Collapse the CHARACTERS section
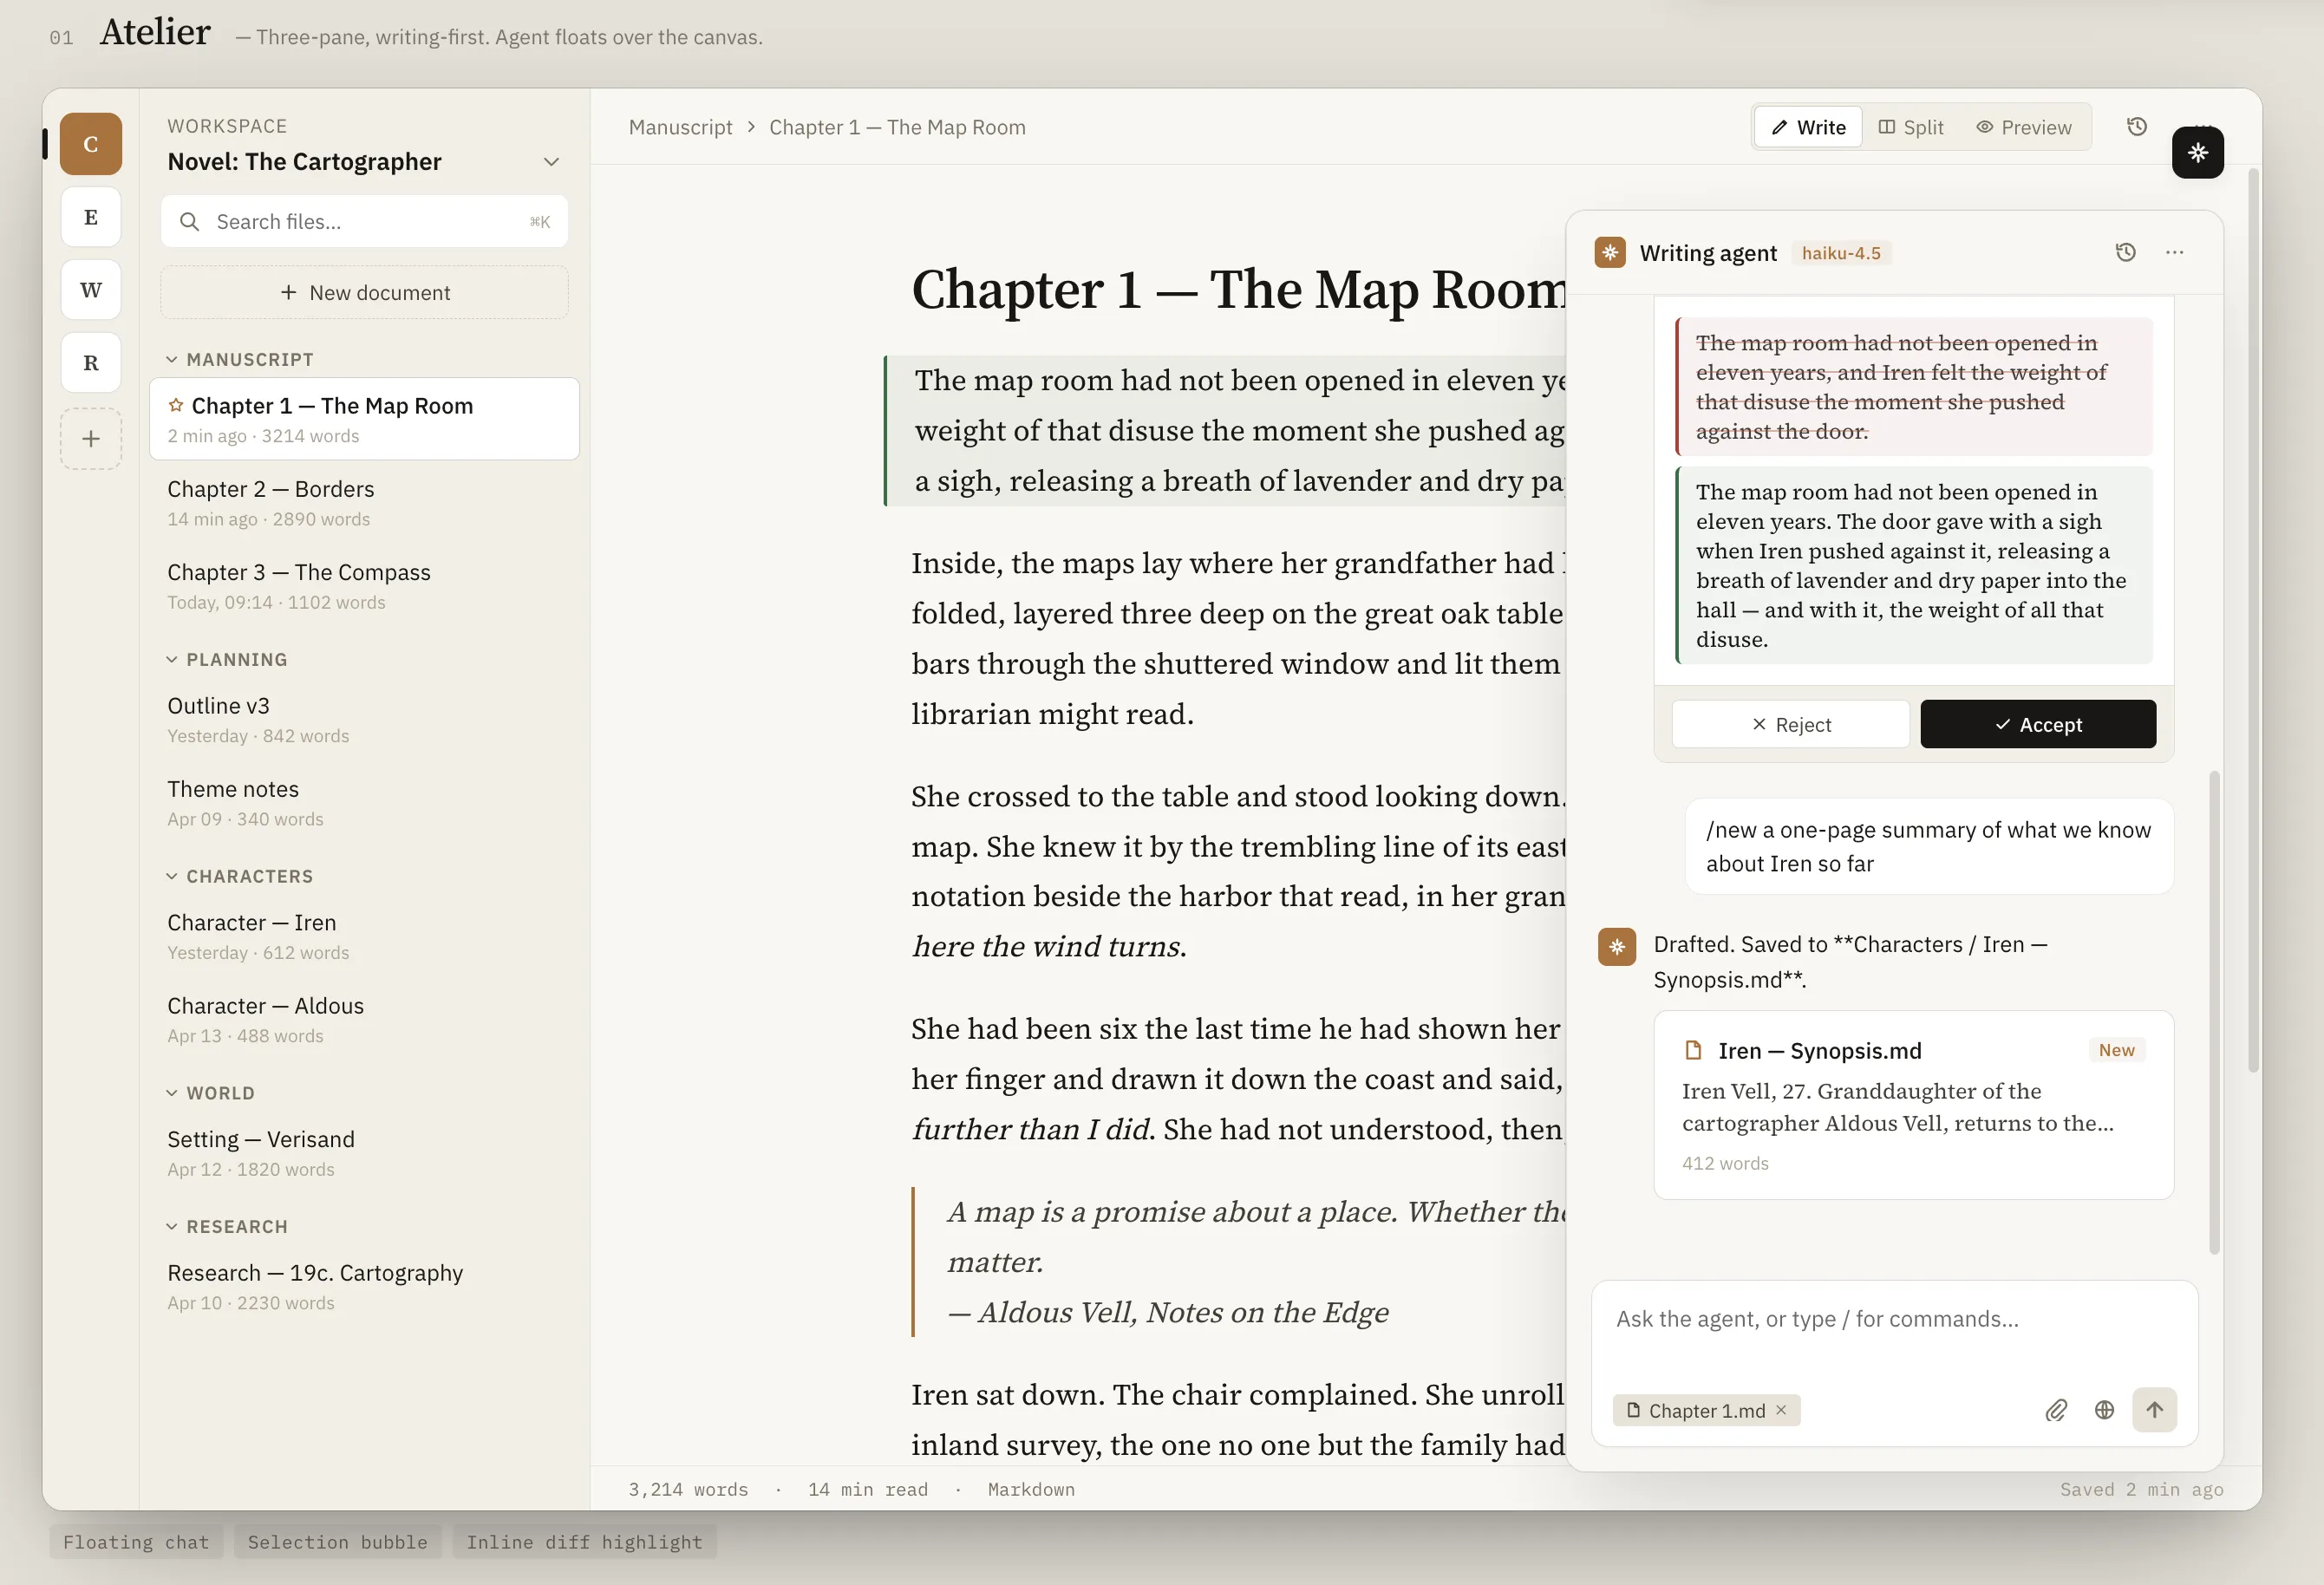The width and height of the screenshot is (2324, 1585). (172, 876)
